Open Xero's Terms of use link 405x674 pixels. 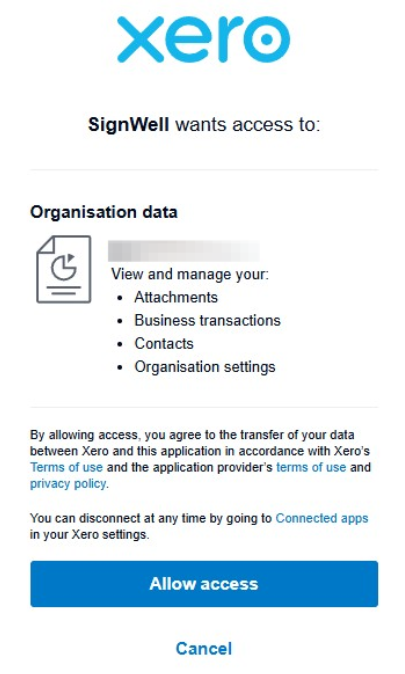66,467
